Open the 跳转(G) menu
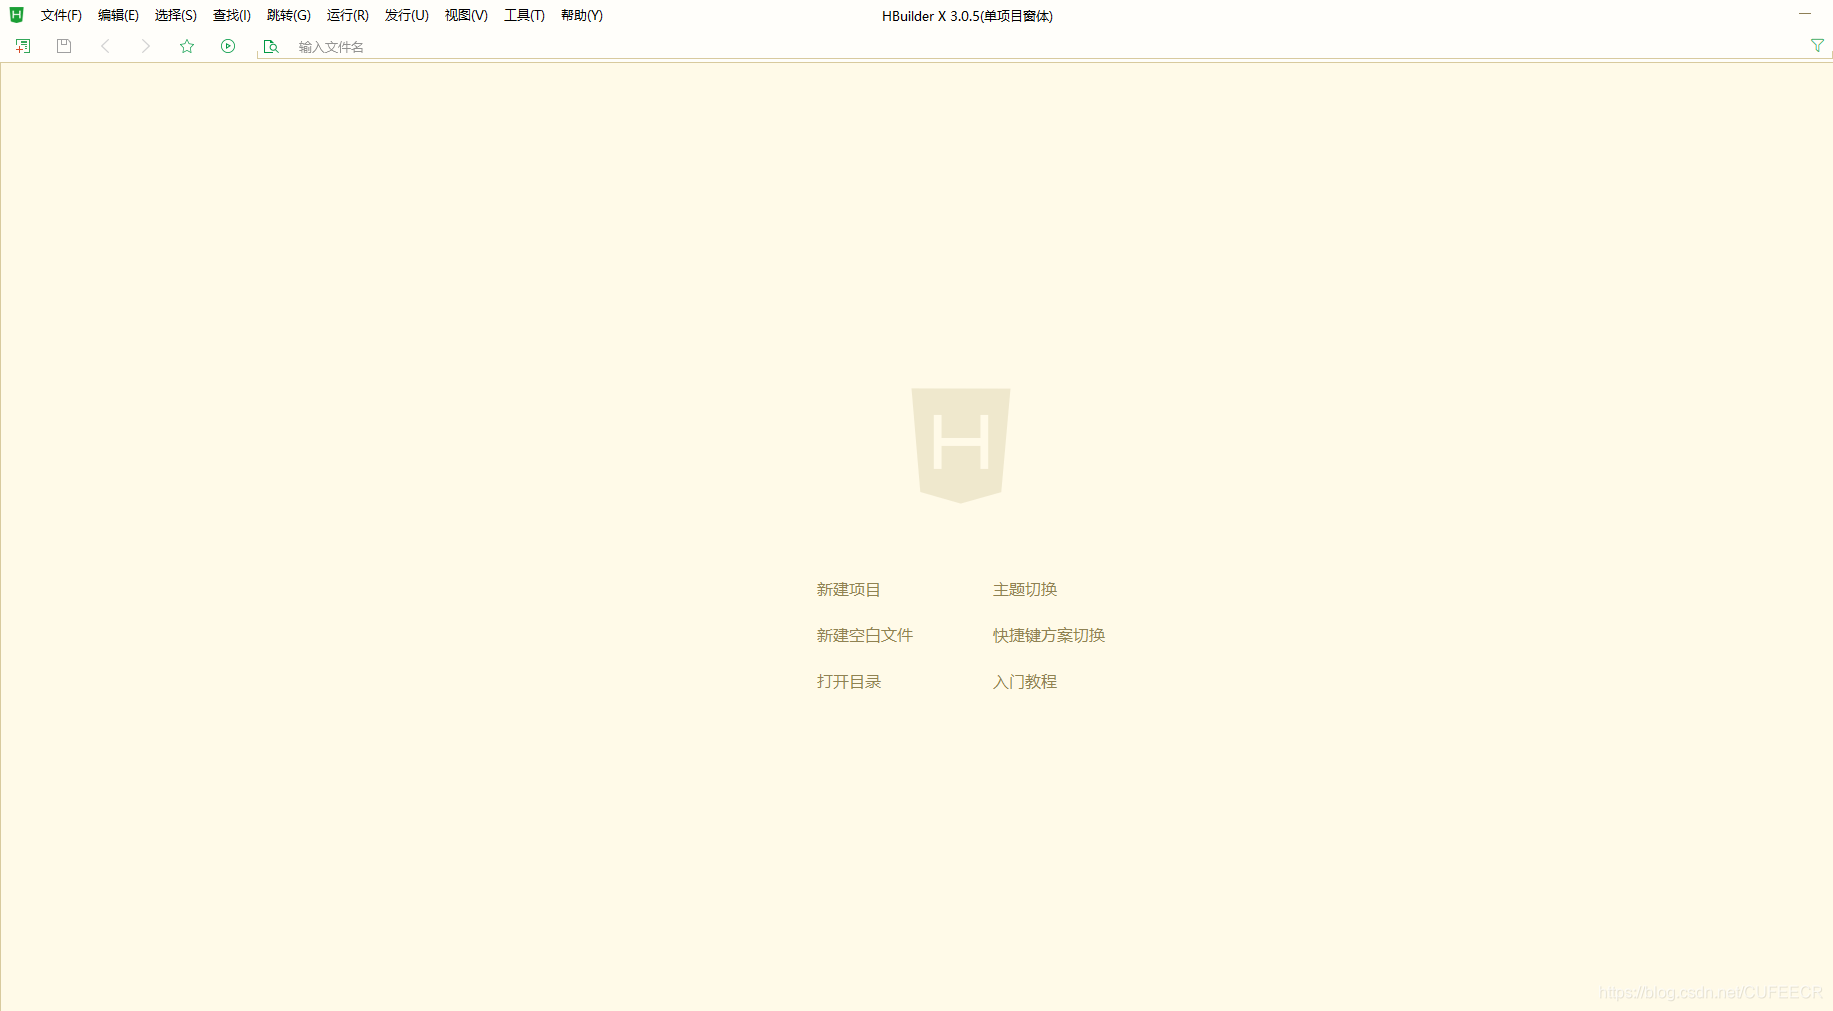The image size is (1833, 1011). [x=289, y=15]
